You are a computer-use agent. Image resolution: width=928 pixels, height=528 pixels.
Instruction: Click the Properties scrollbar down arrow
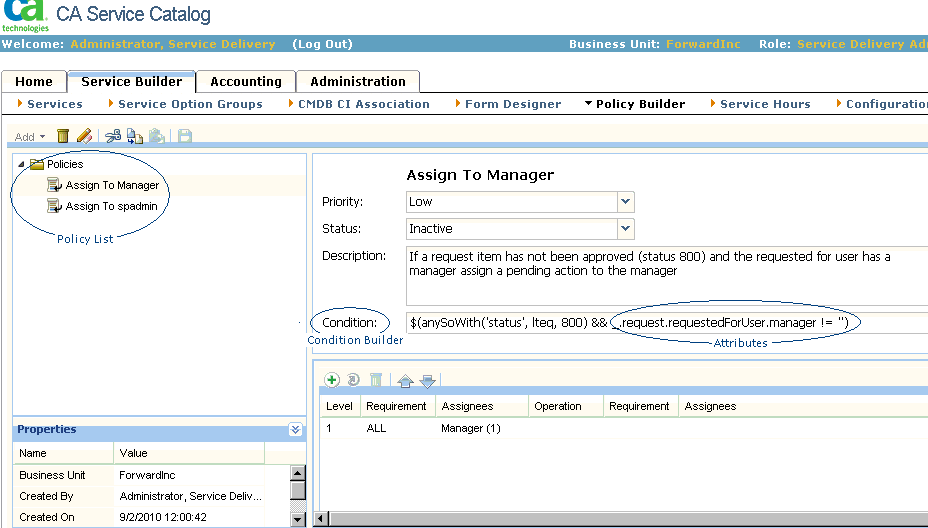297,519
